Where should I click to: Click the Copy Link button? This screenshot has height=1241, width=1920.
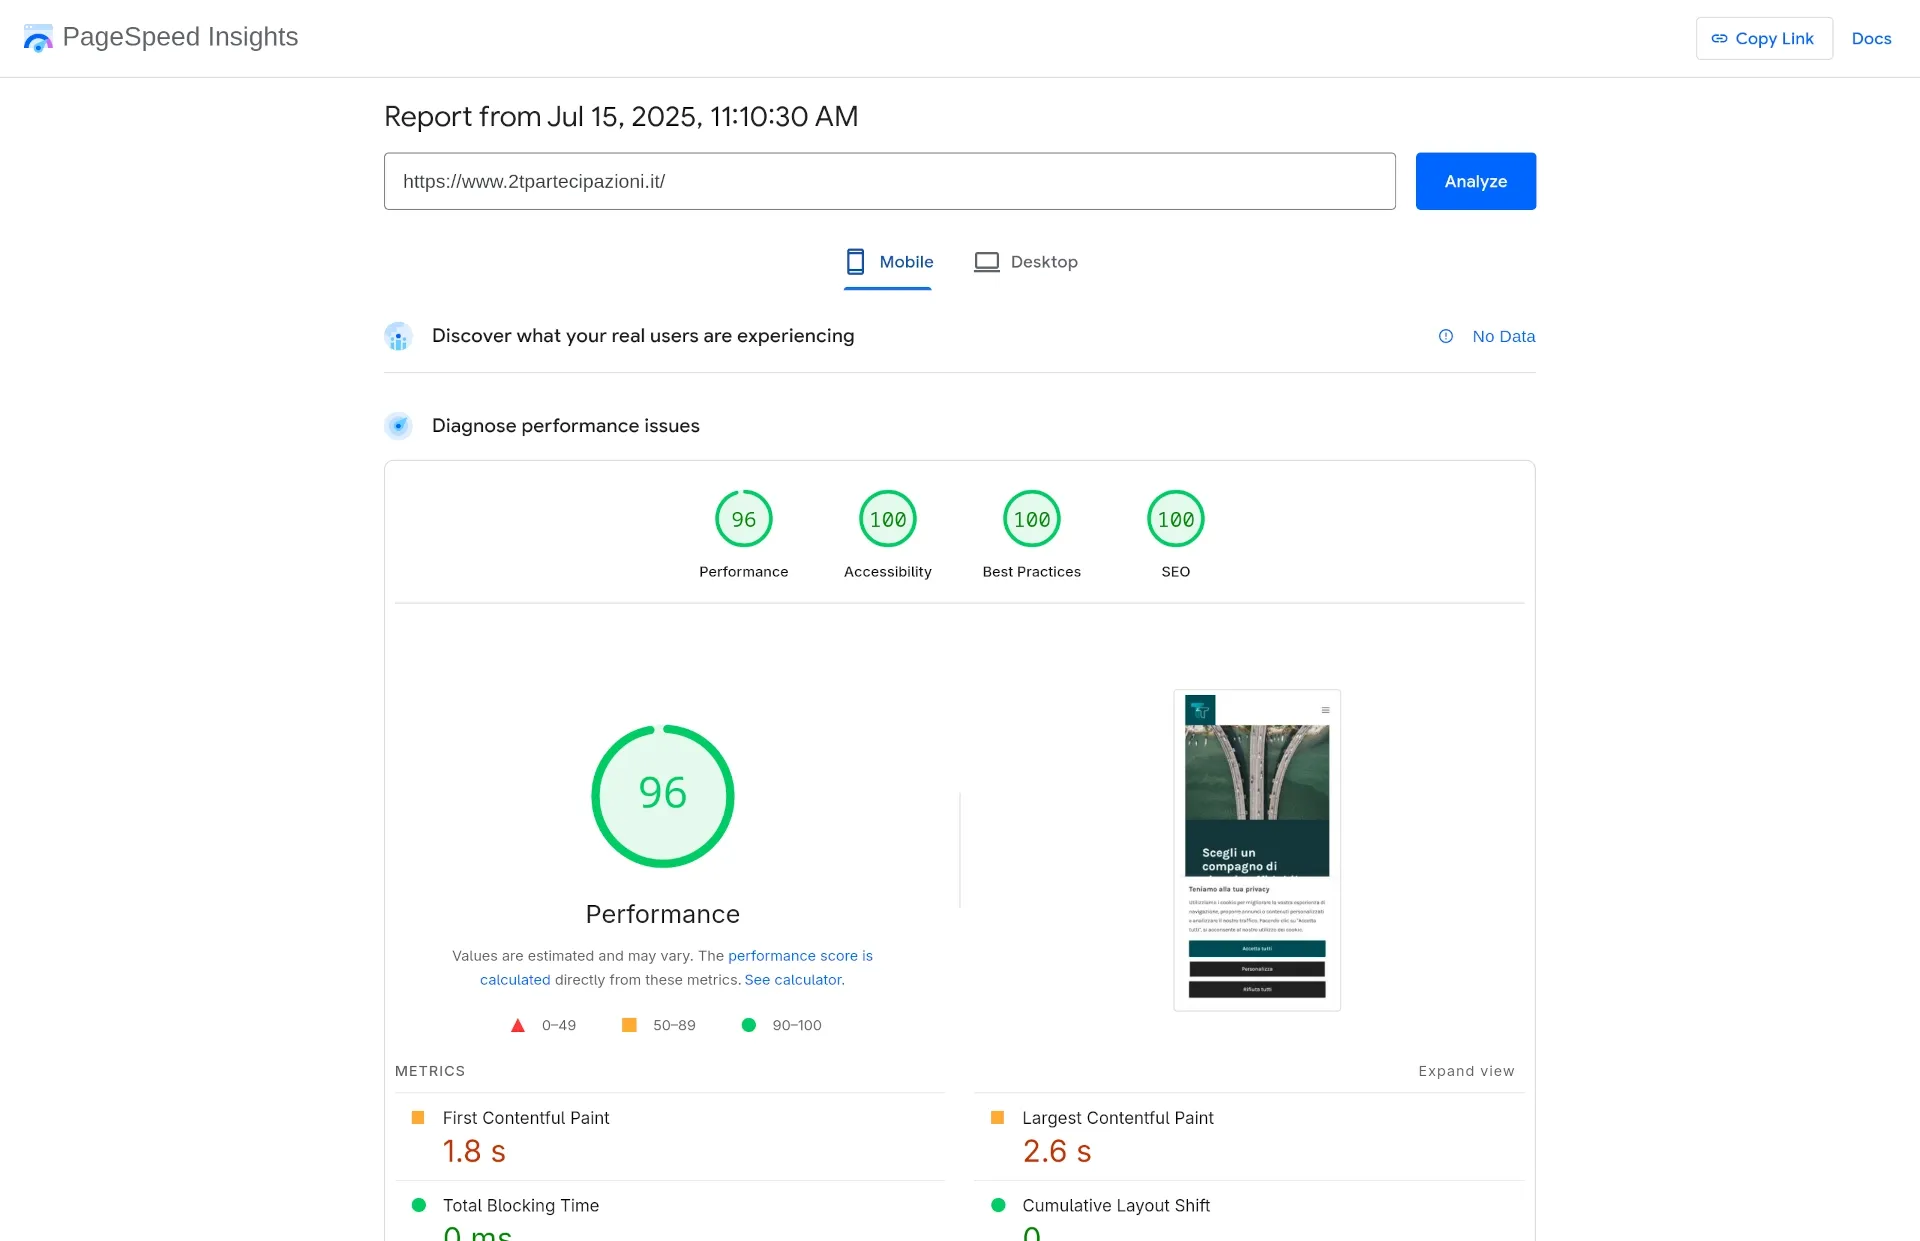[1764, 38]
